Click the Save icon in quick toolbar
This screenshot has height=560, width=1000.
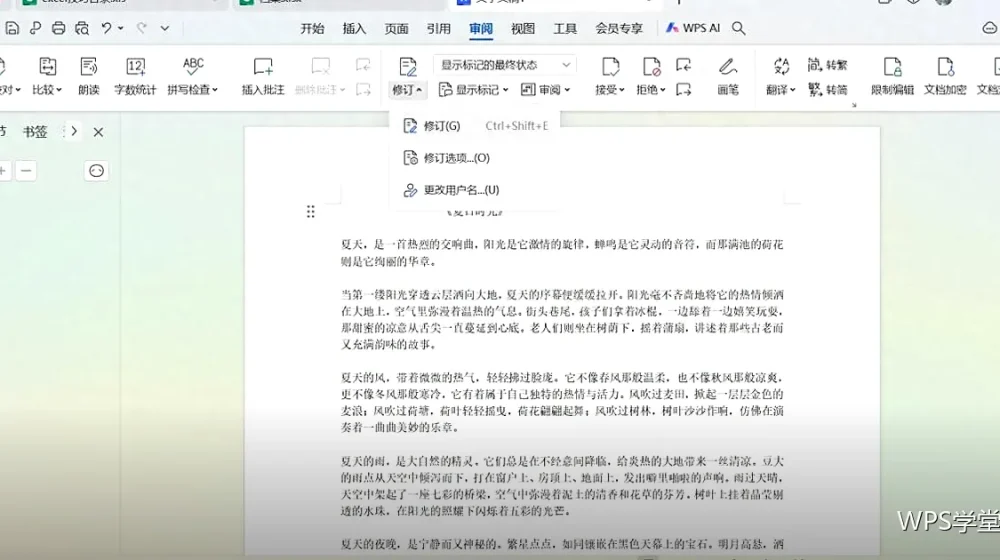click(x=12, y=28)
